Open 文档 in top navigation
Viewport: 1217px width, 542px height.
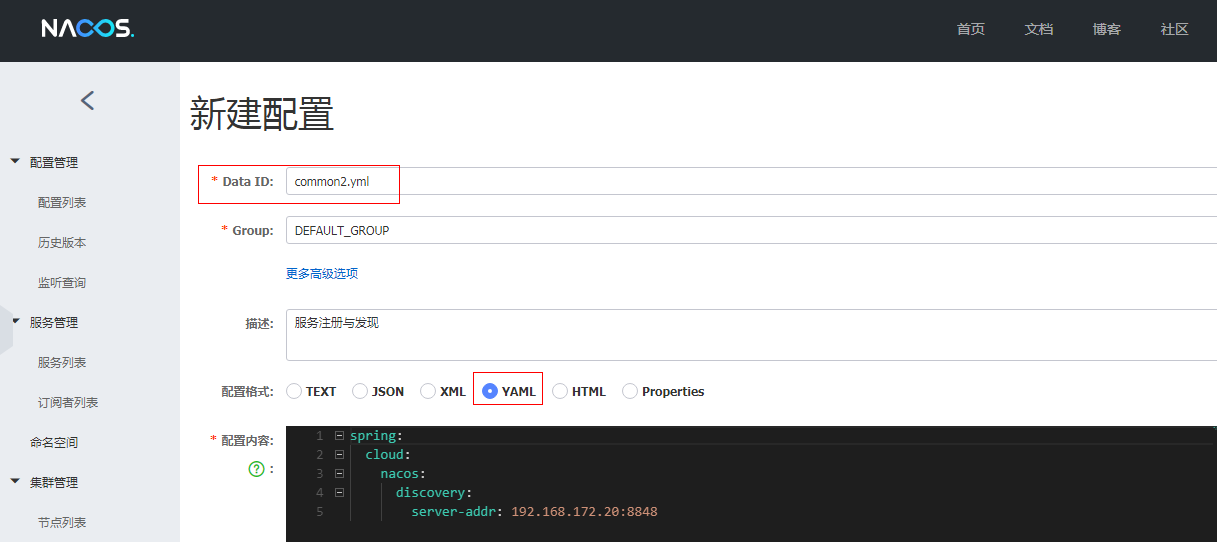click(1039, 29)
